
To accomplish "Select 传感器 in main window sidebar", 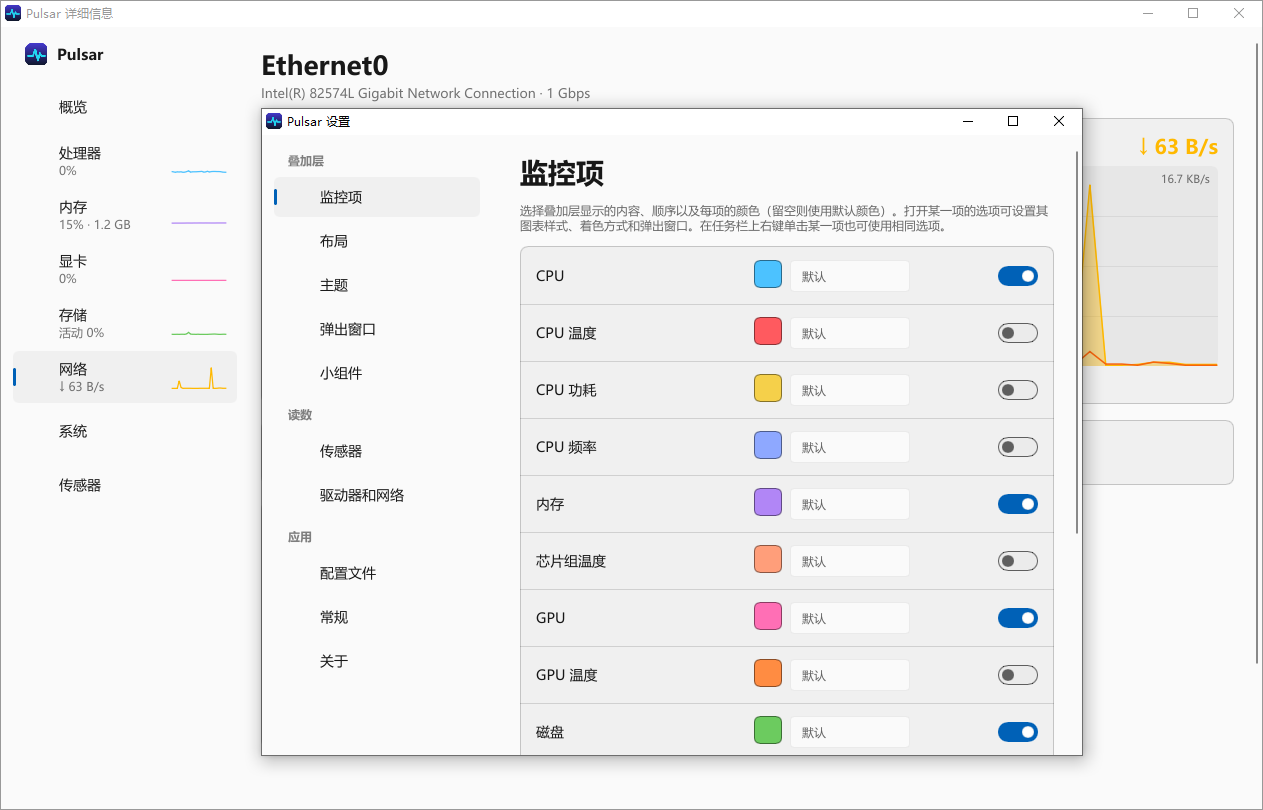I will point(125,485).
